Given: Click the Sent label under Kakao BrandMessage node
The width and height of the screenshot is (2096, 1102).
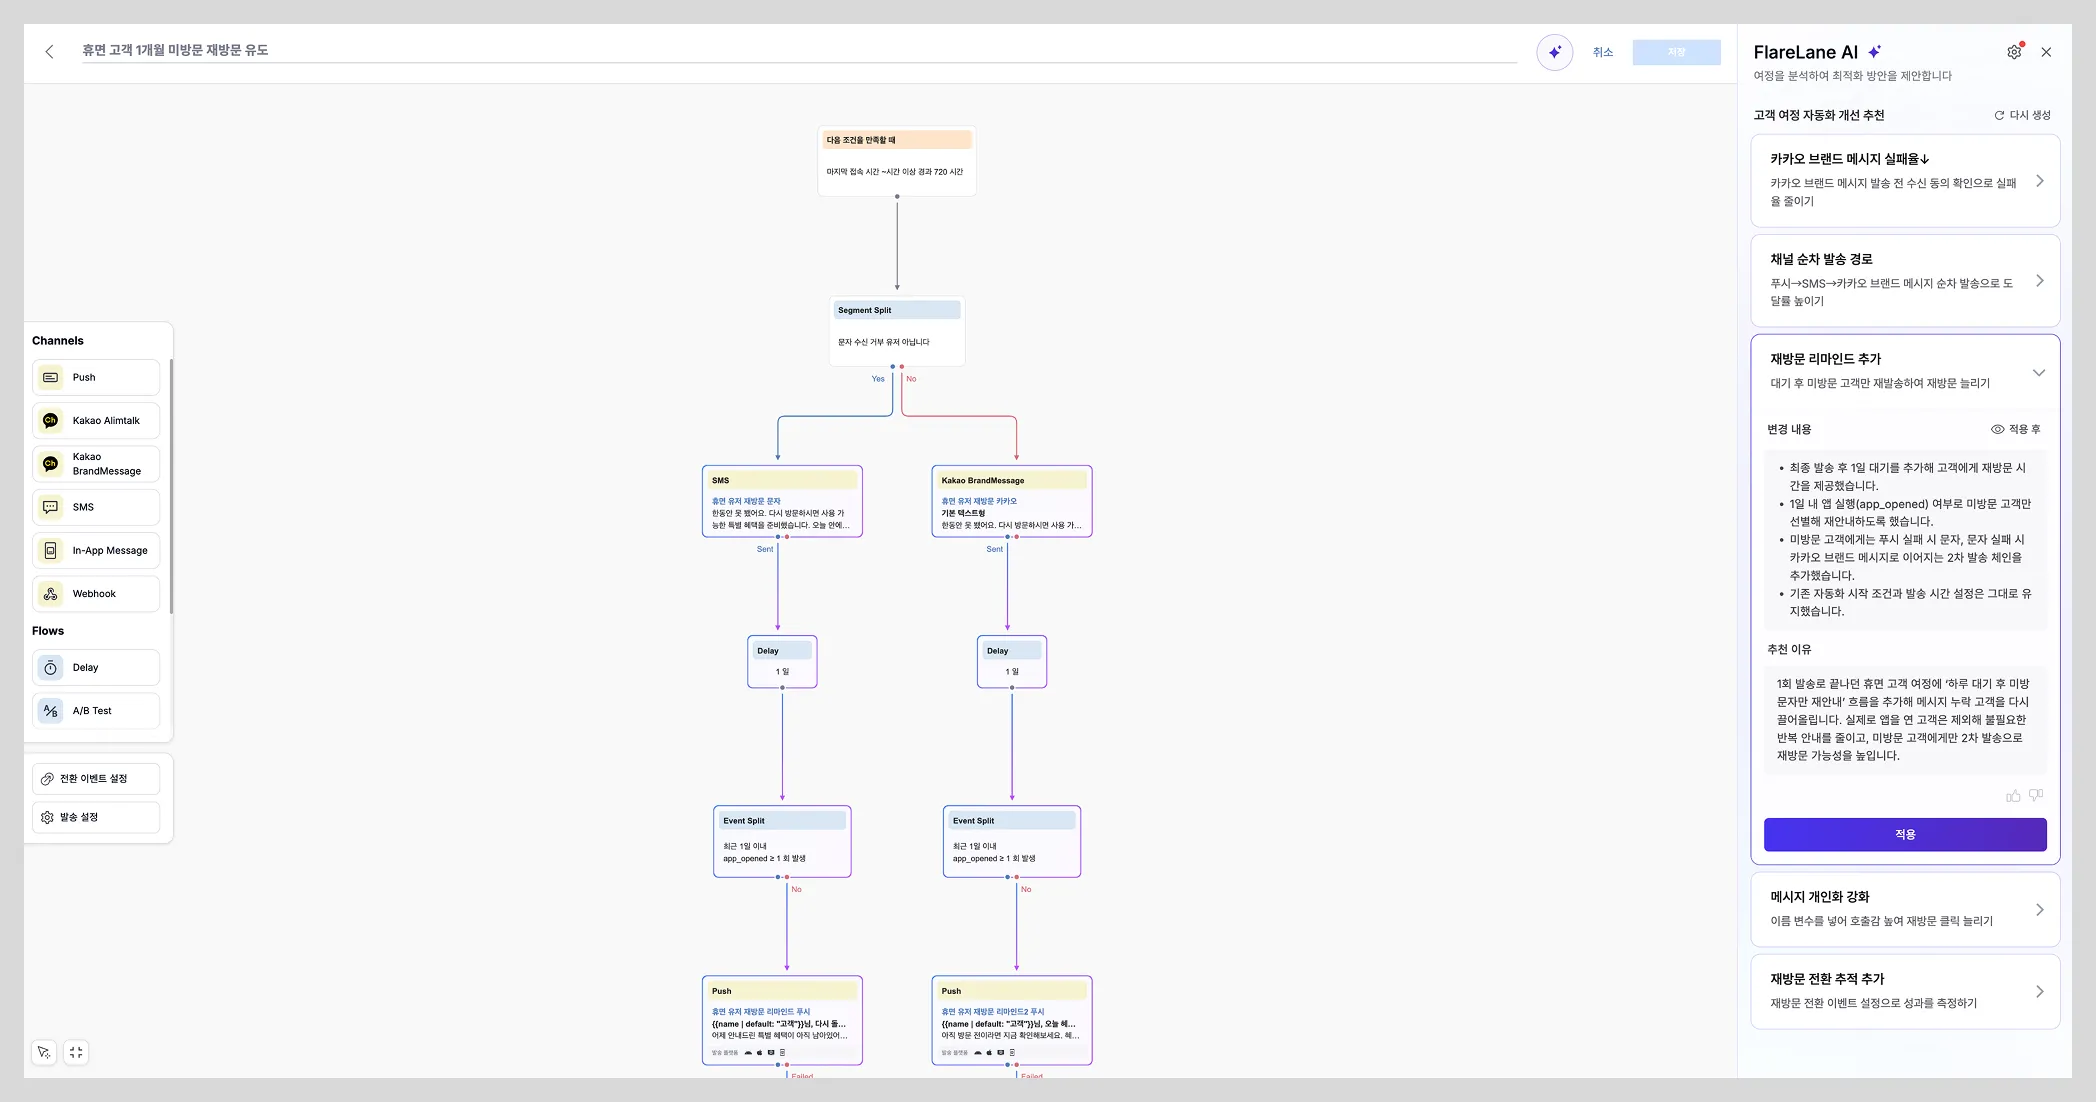Looking at the screenshot, I should 995,549.
